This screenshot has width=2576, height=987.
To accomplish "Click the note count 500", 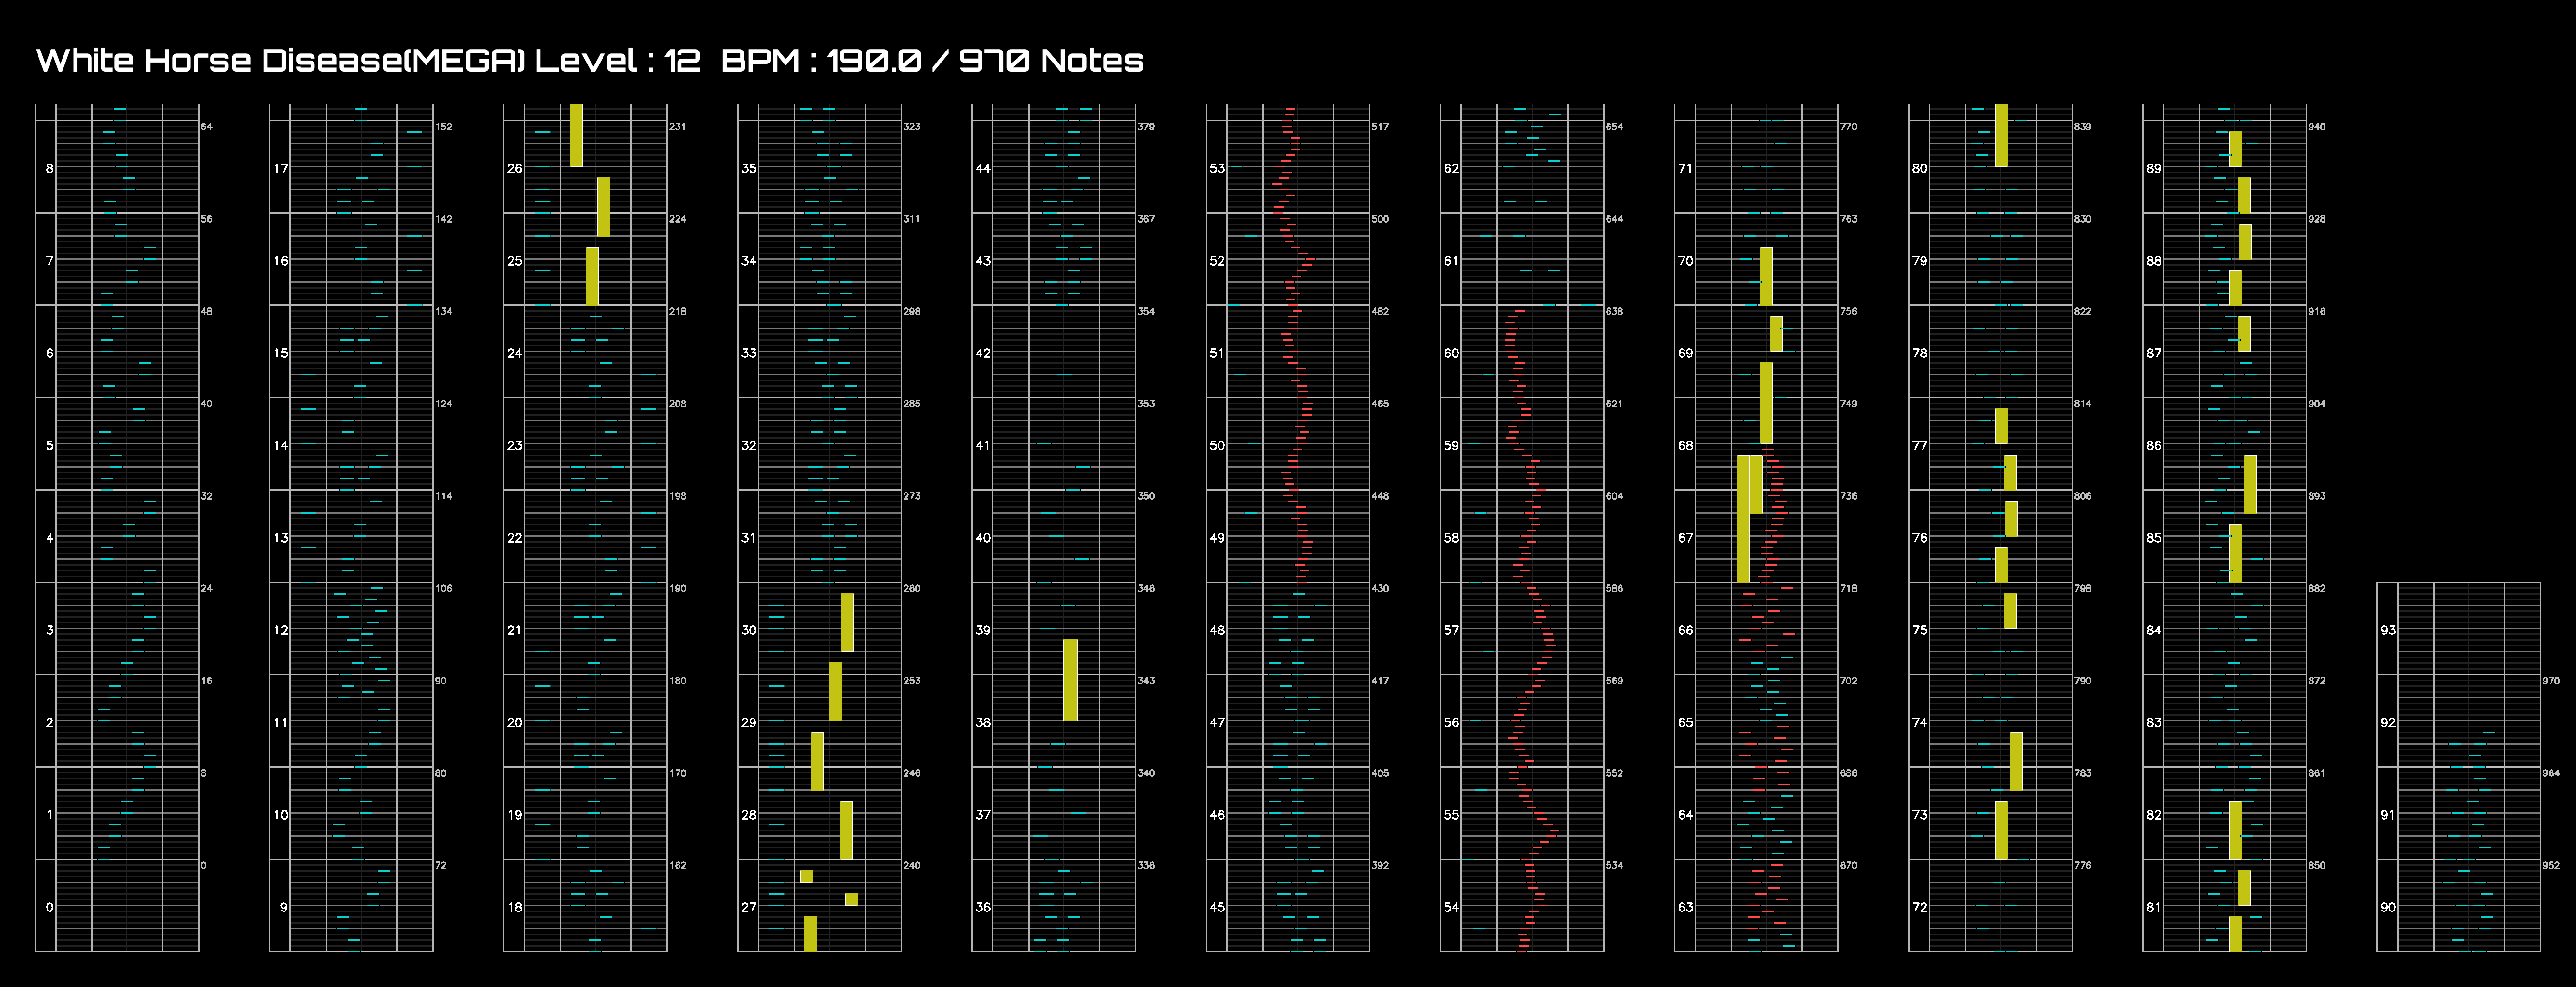I will pos(1380,219).
